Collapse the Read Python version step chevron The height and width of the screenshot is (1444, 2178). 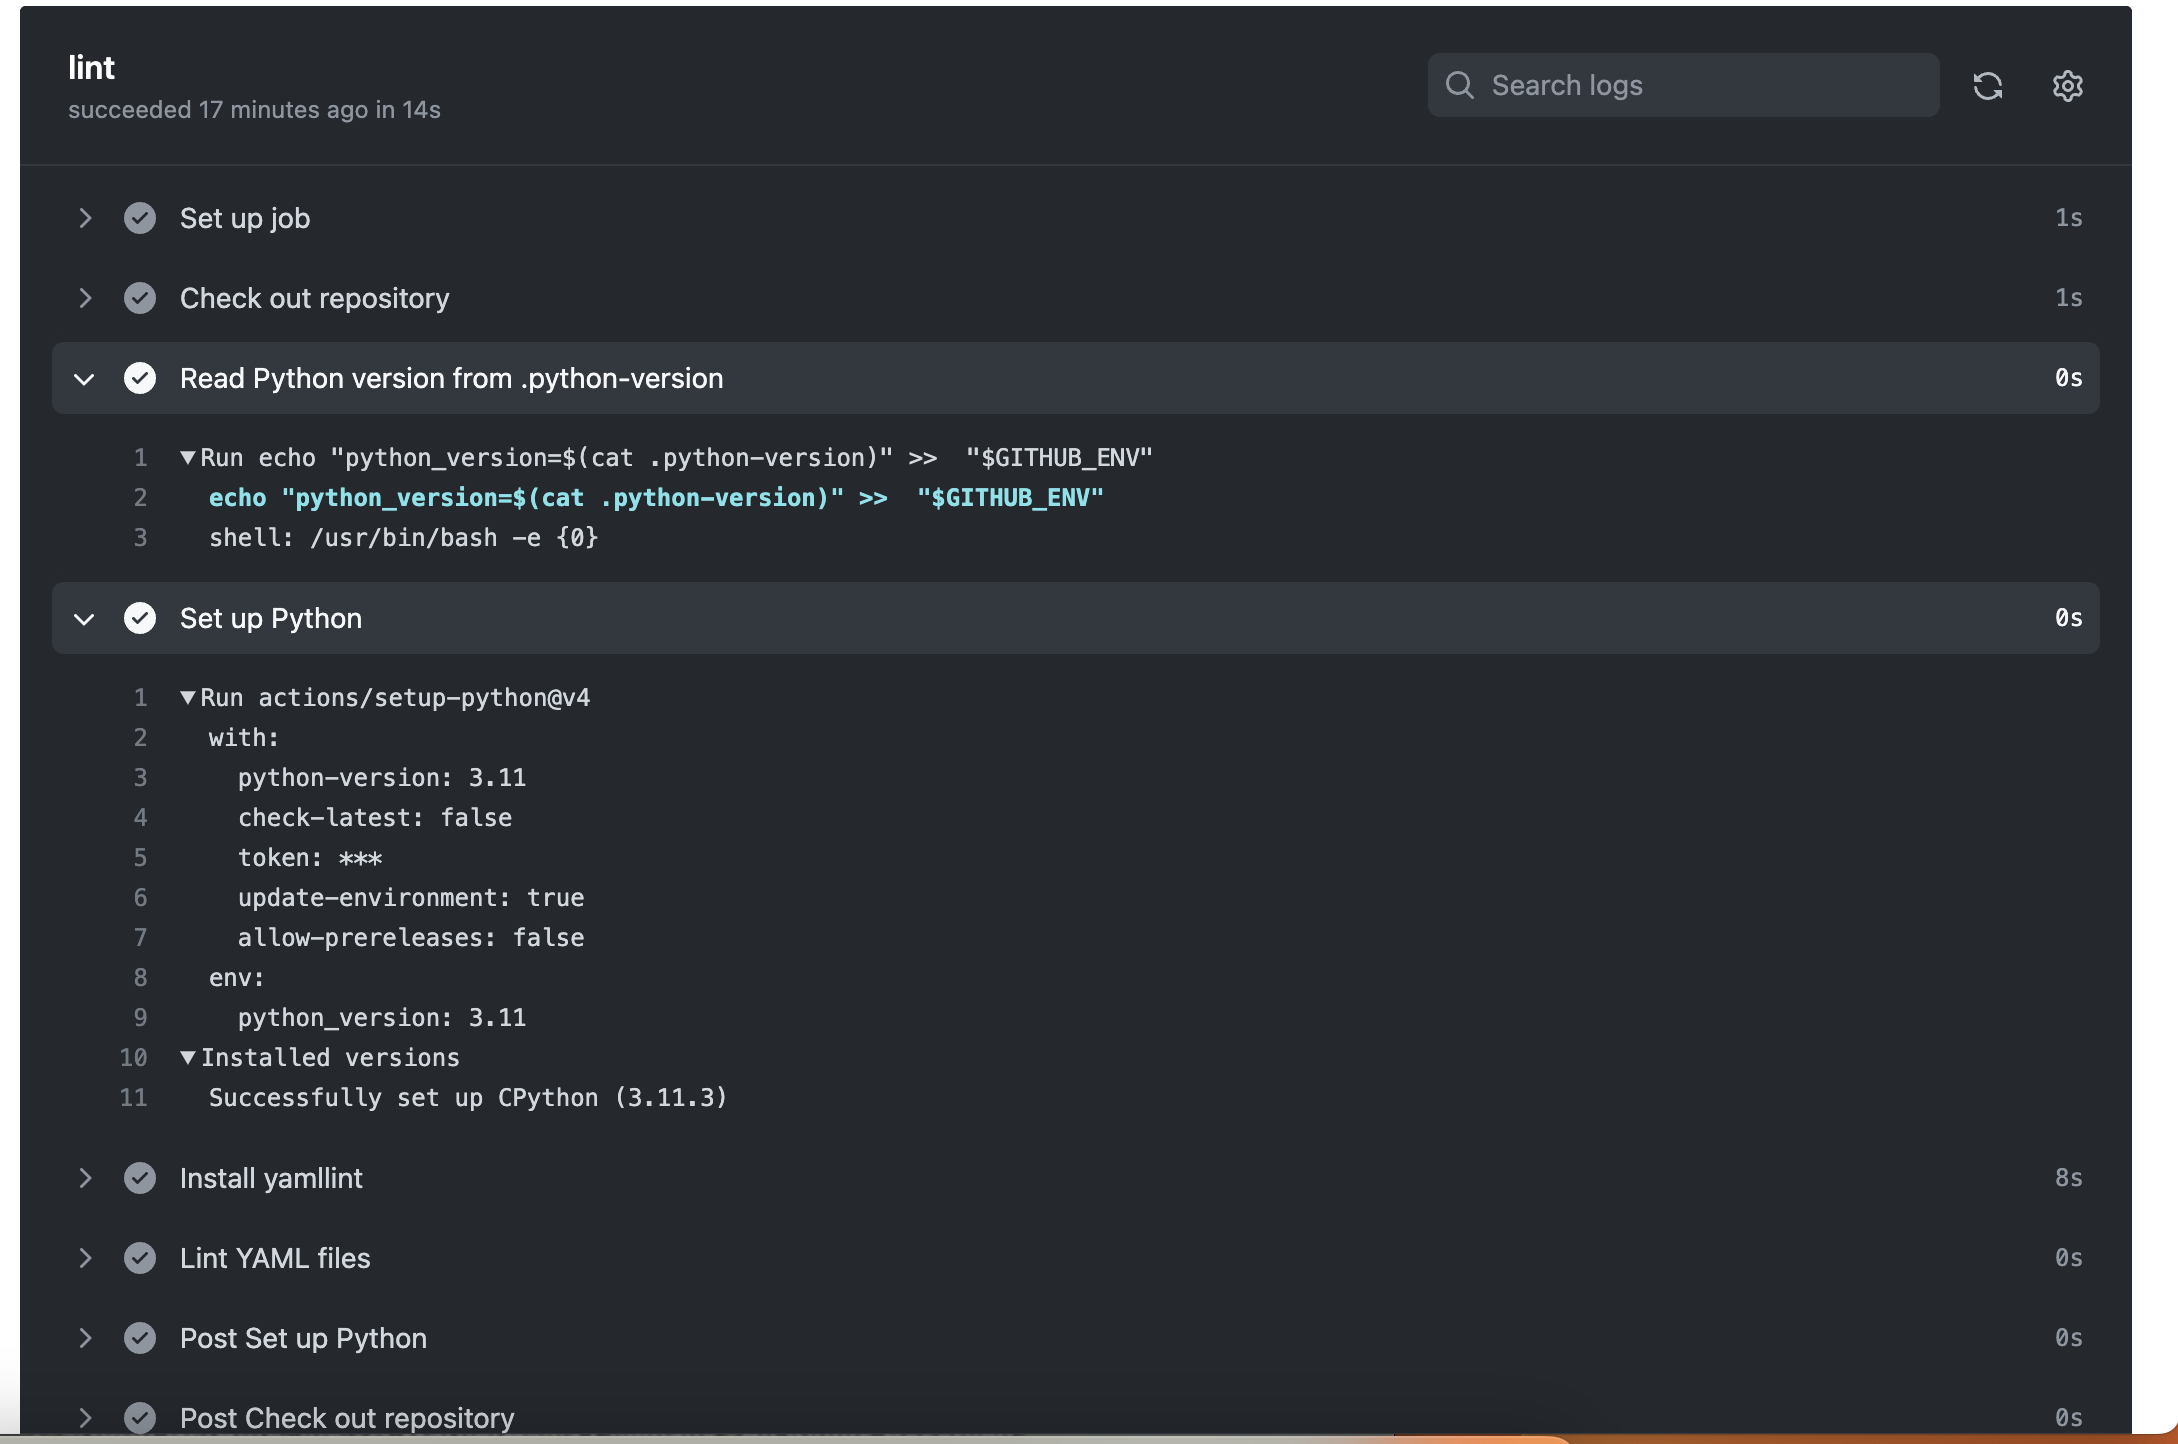(x=85, y=379)
